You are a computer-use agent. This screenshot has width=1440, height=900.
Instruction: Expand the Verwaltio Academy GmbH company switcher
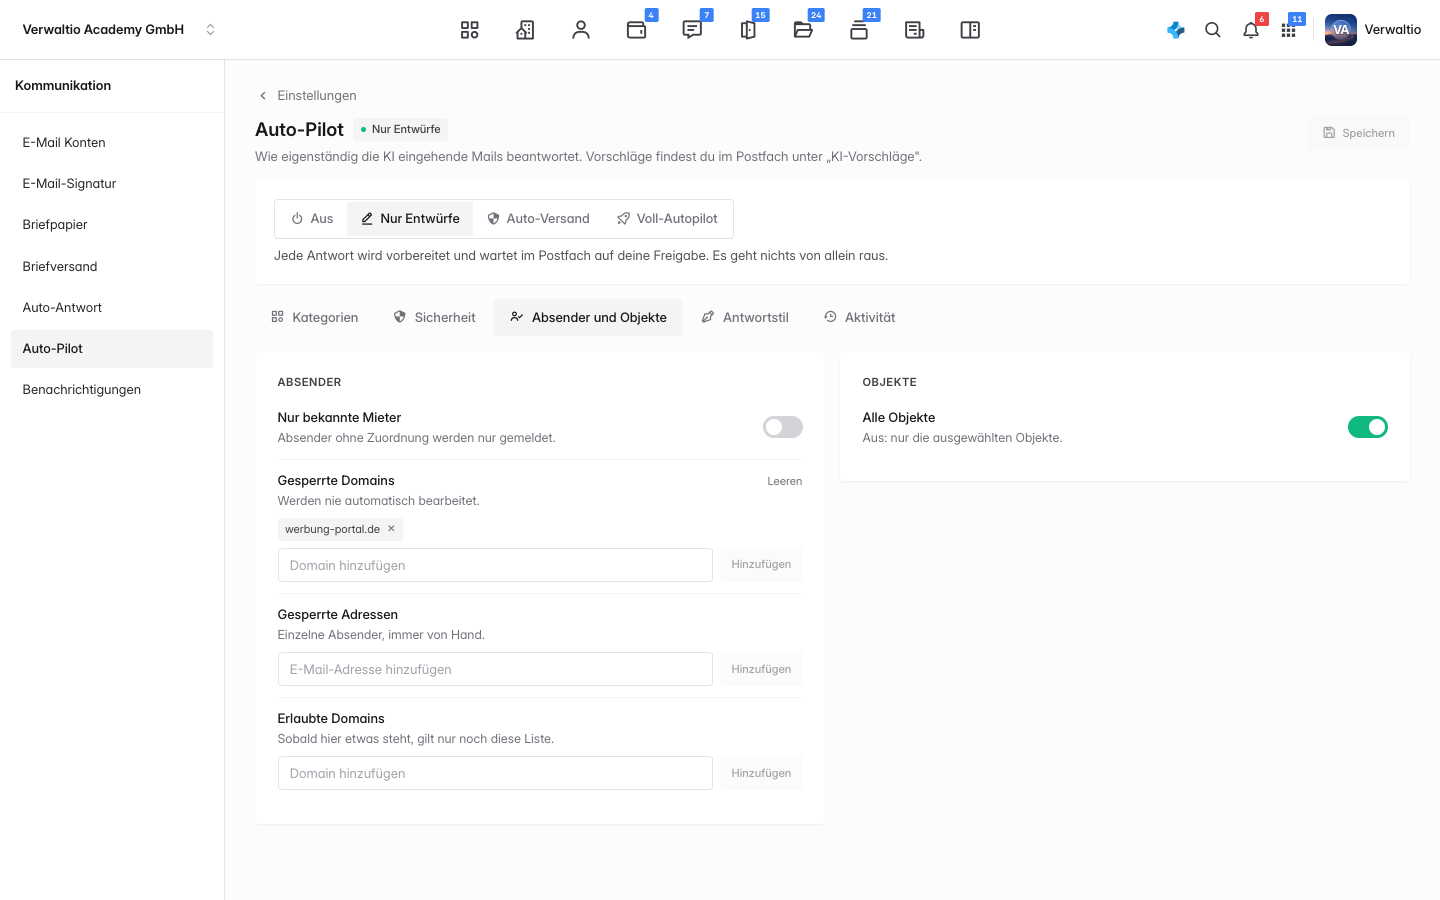pos(118,30)
